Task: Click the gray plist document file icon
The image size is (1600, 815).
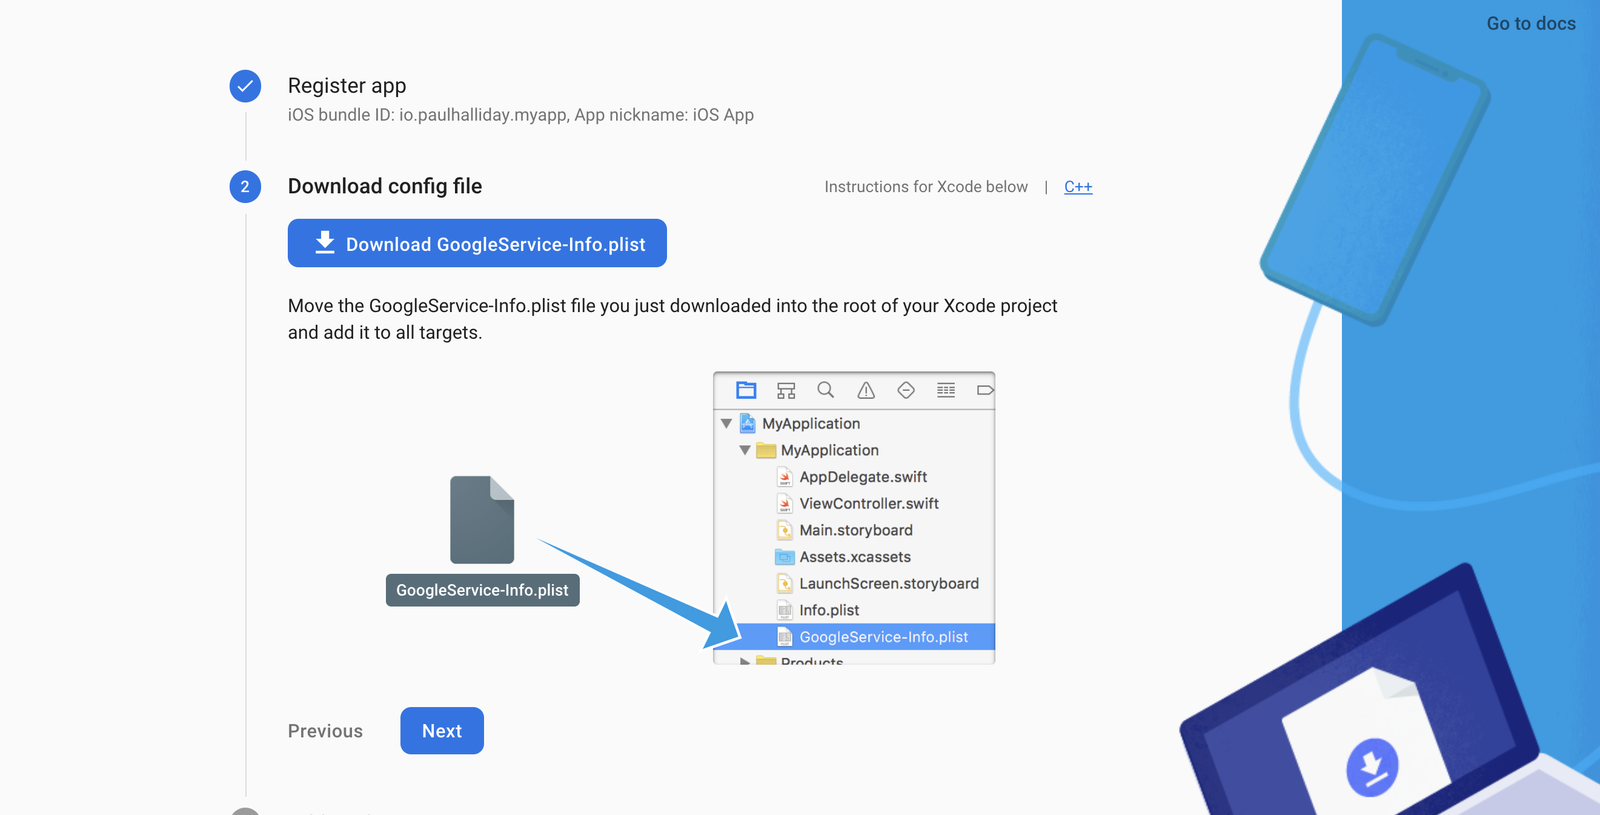Action: (x=482, y=520)
